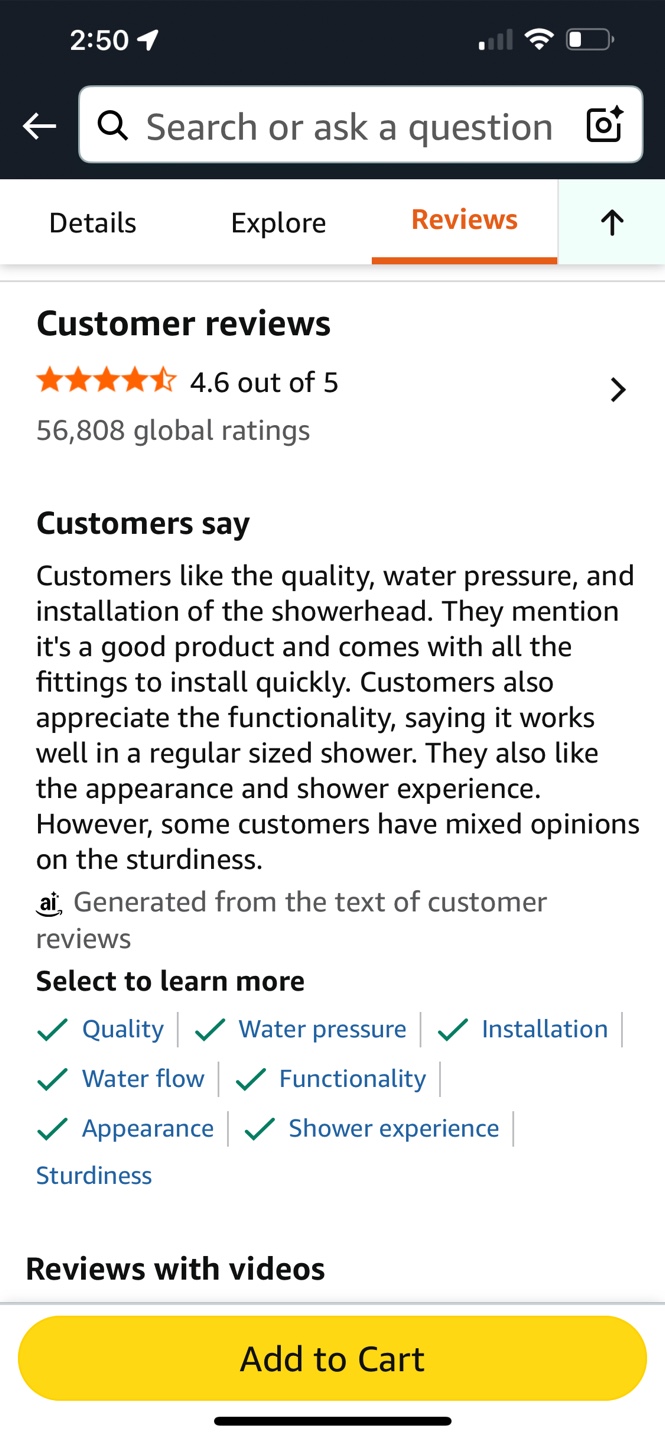Expand the ratings breakdown chevron
665x1440 pixels.
point(617,390)
